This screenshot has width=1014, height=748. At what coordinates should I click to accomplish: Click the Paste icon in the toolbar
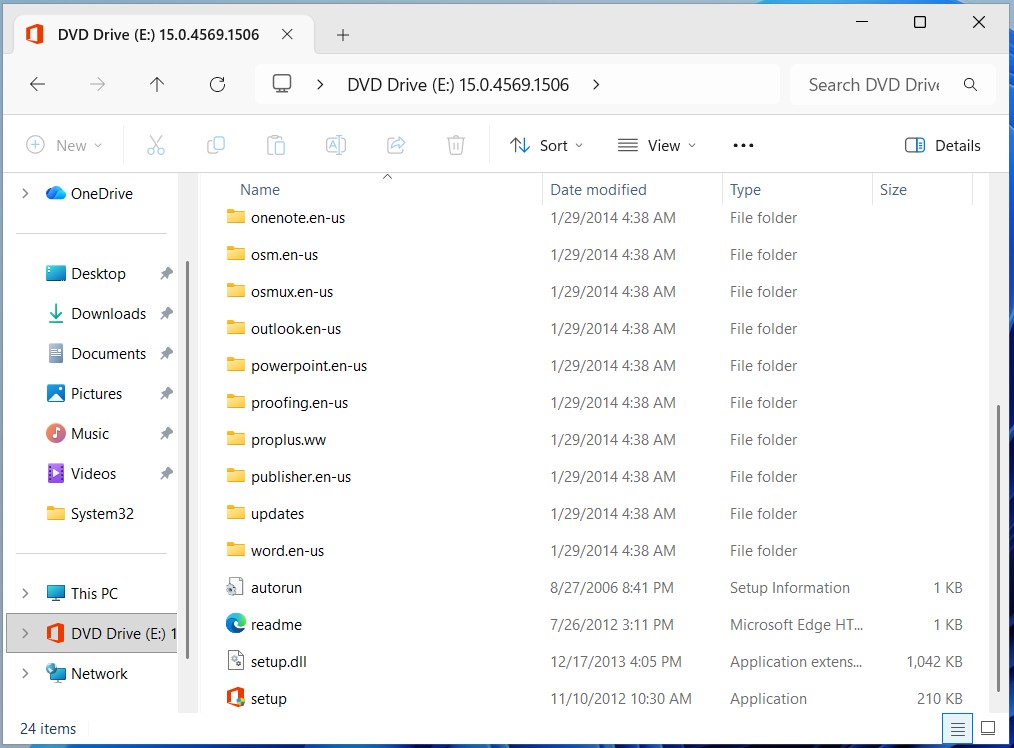pyautogui.click(x=276, y=145)
